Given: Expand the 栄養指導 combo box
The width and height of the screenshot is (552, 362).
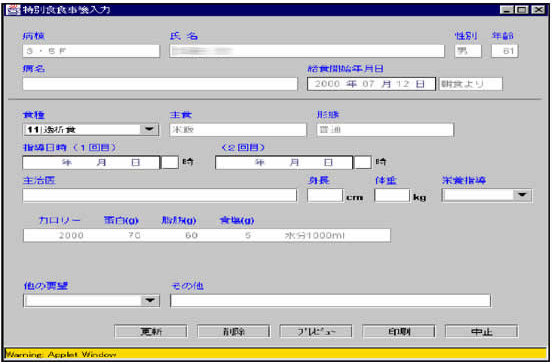Looking at the screenshot, I should (x=487, y=195).
